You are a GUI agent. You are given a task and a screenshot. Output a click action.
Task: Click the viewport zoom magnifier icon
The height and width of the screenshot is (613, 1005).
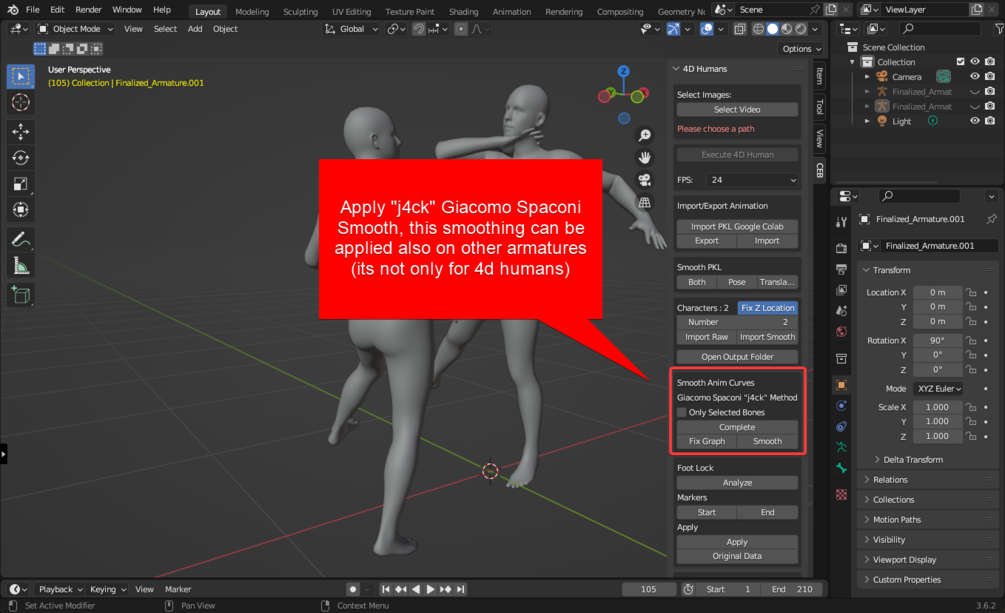645,135
